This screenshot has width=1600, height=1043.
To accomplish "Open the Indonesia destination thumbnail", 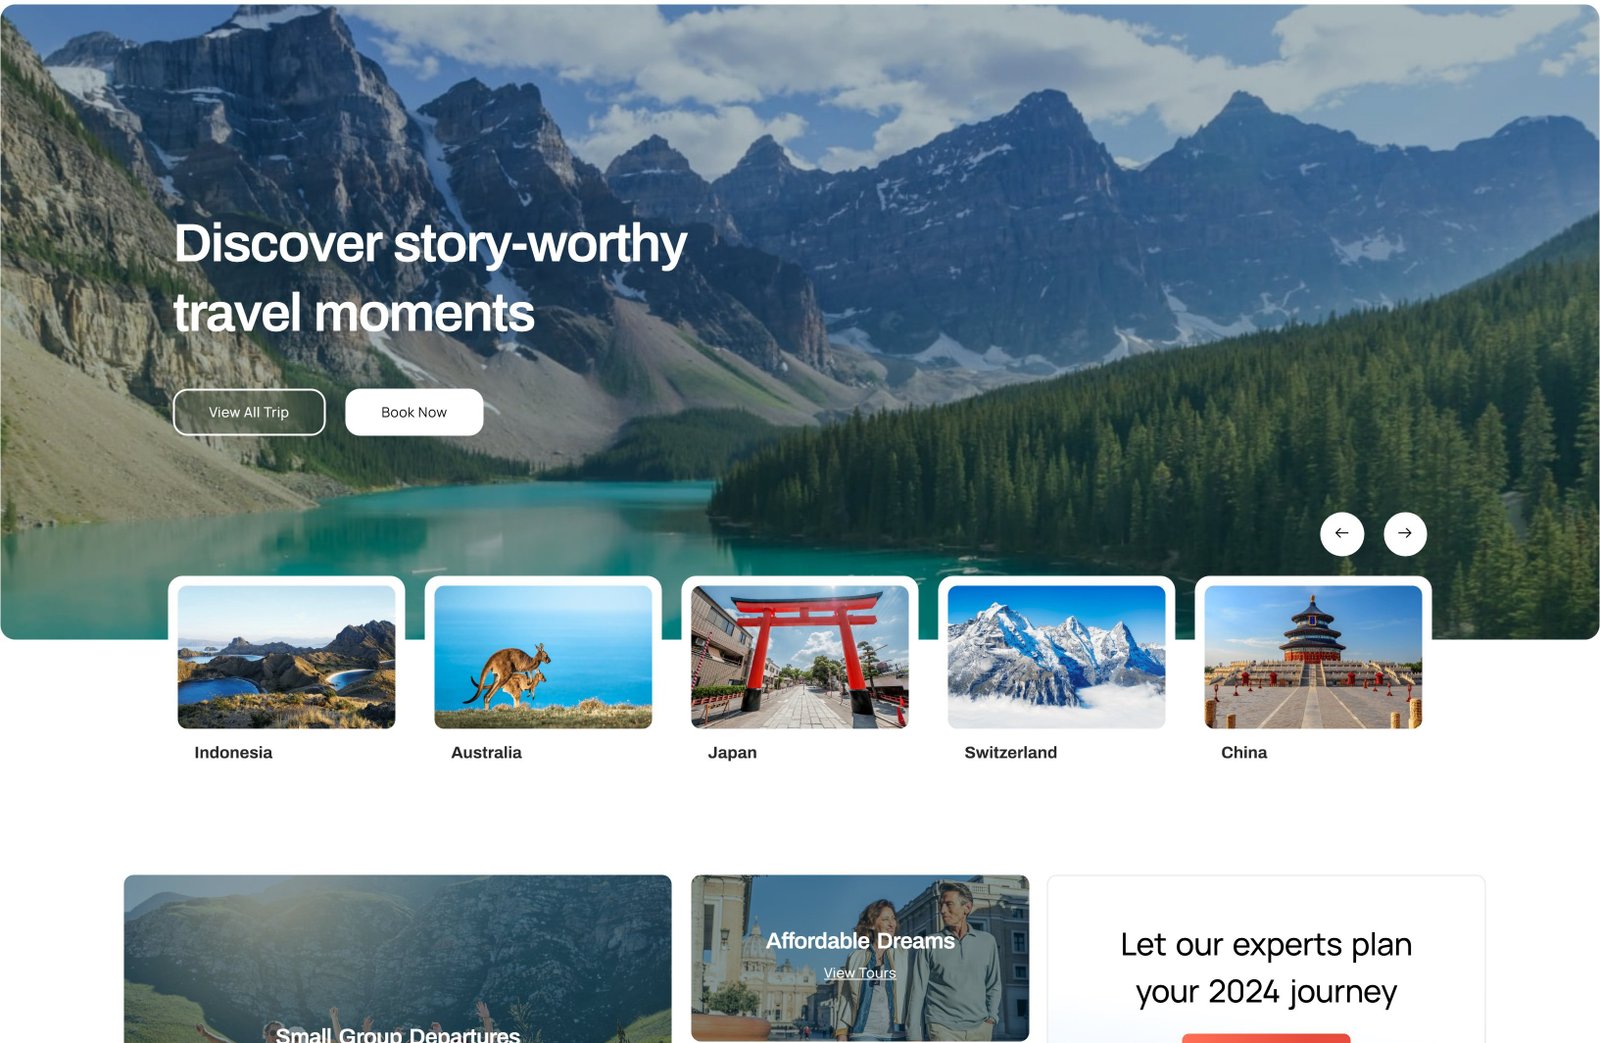I will tap(286, 657).
